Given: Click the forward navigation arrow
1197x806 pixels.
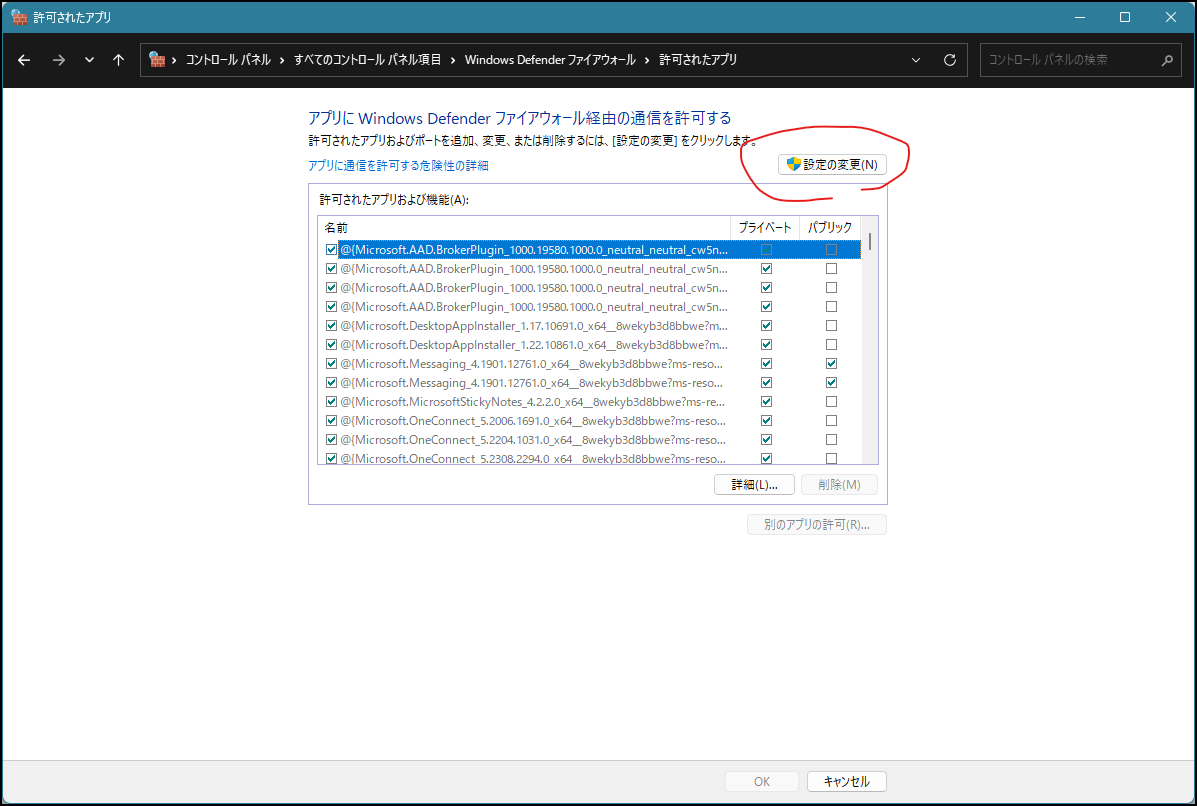Looking at the screenshot, I should pos(58,60).
